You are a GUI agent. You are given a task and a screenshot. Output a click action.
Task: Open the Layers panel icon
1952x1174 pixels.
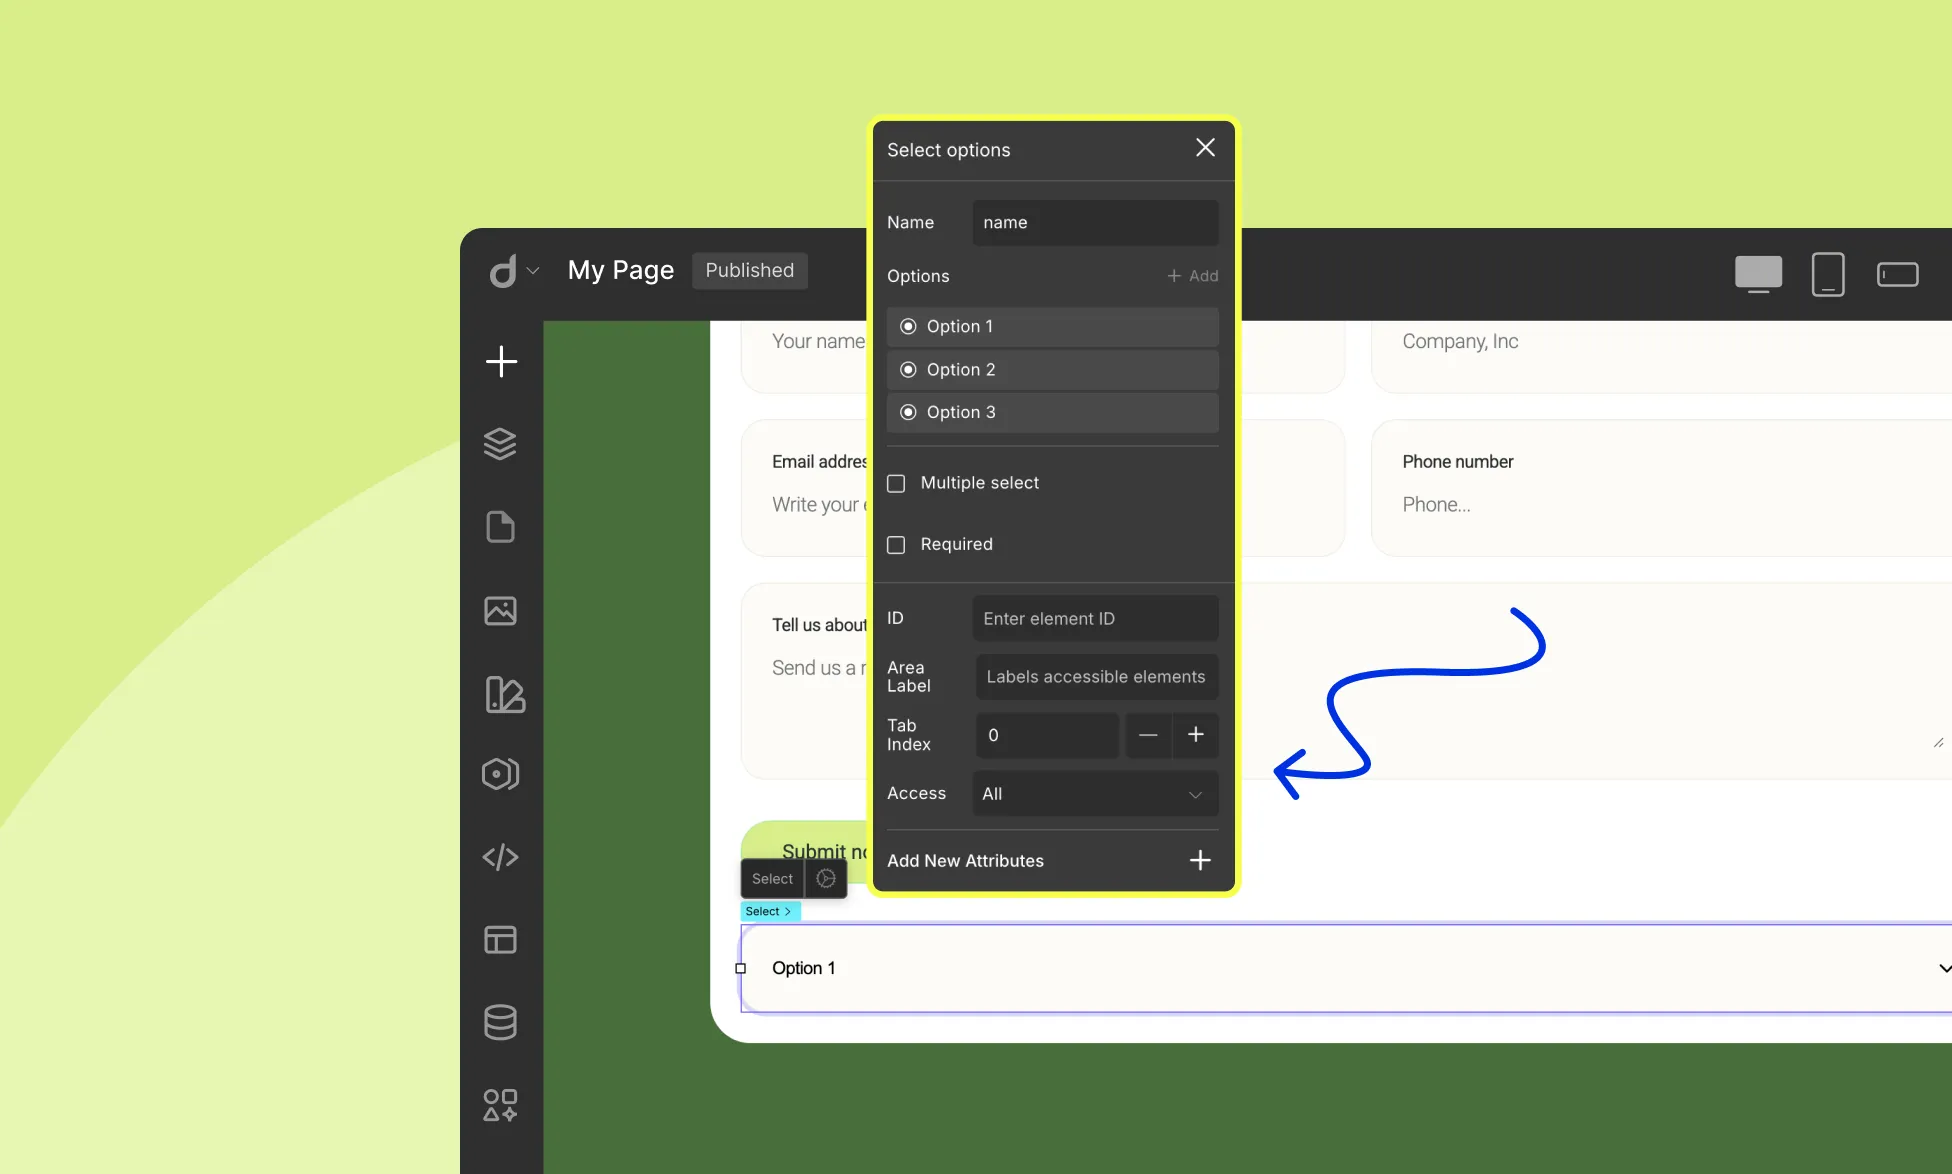(x=500, y=444)
